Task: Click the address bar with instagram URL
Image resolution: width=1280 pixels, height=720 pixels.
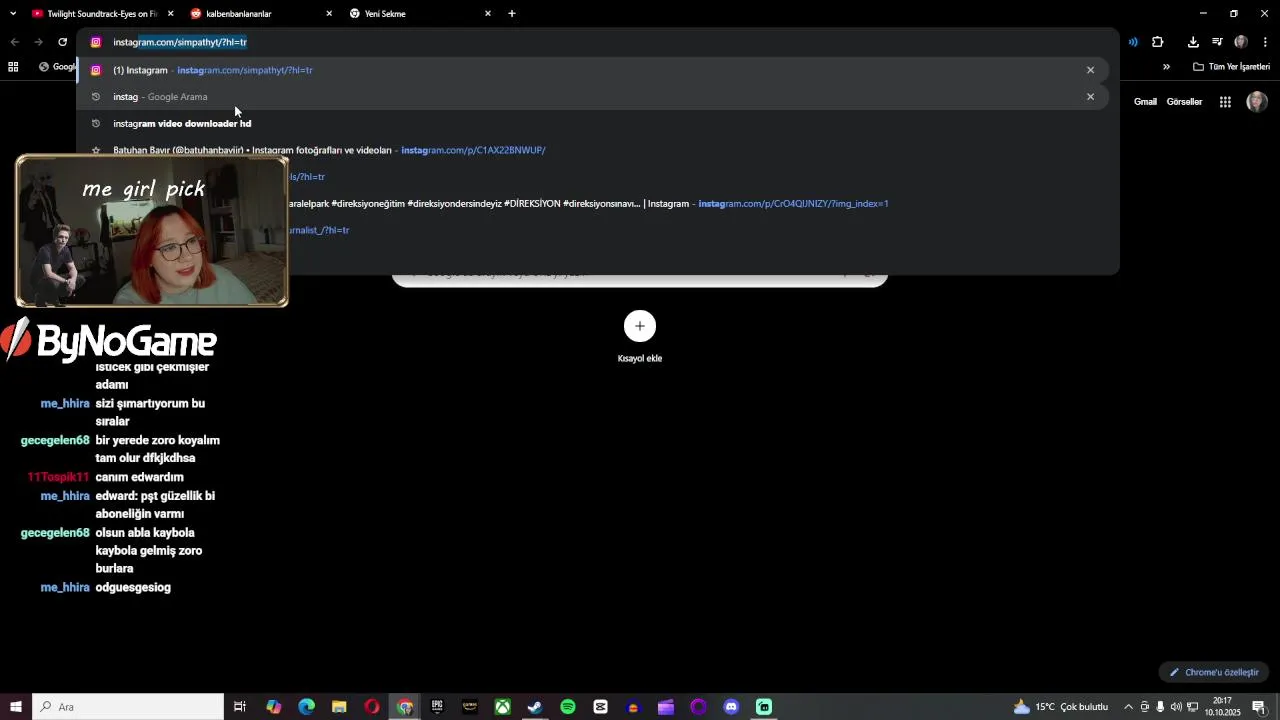Action: [x=598, y=42]
